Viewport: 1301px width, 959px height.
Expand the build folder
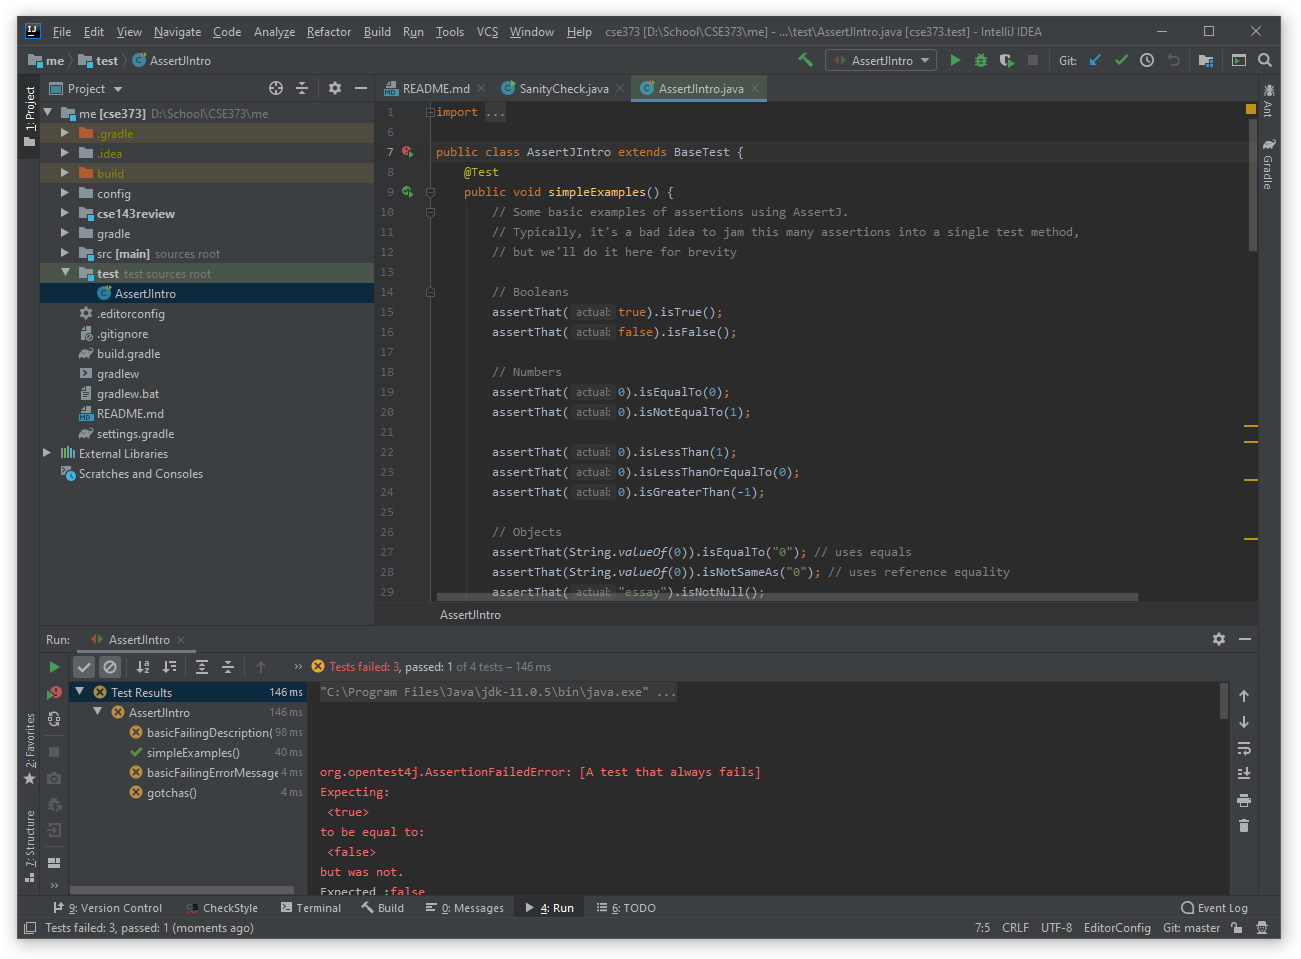(65, 173)
